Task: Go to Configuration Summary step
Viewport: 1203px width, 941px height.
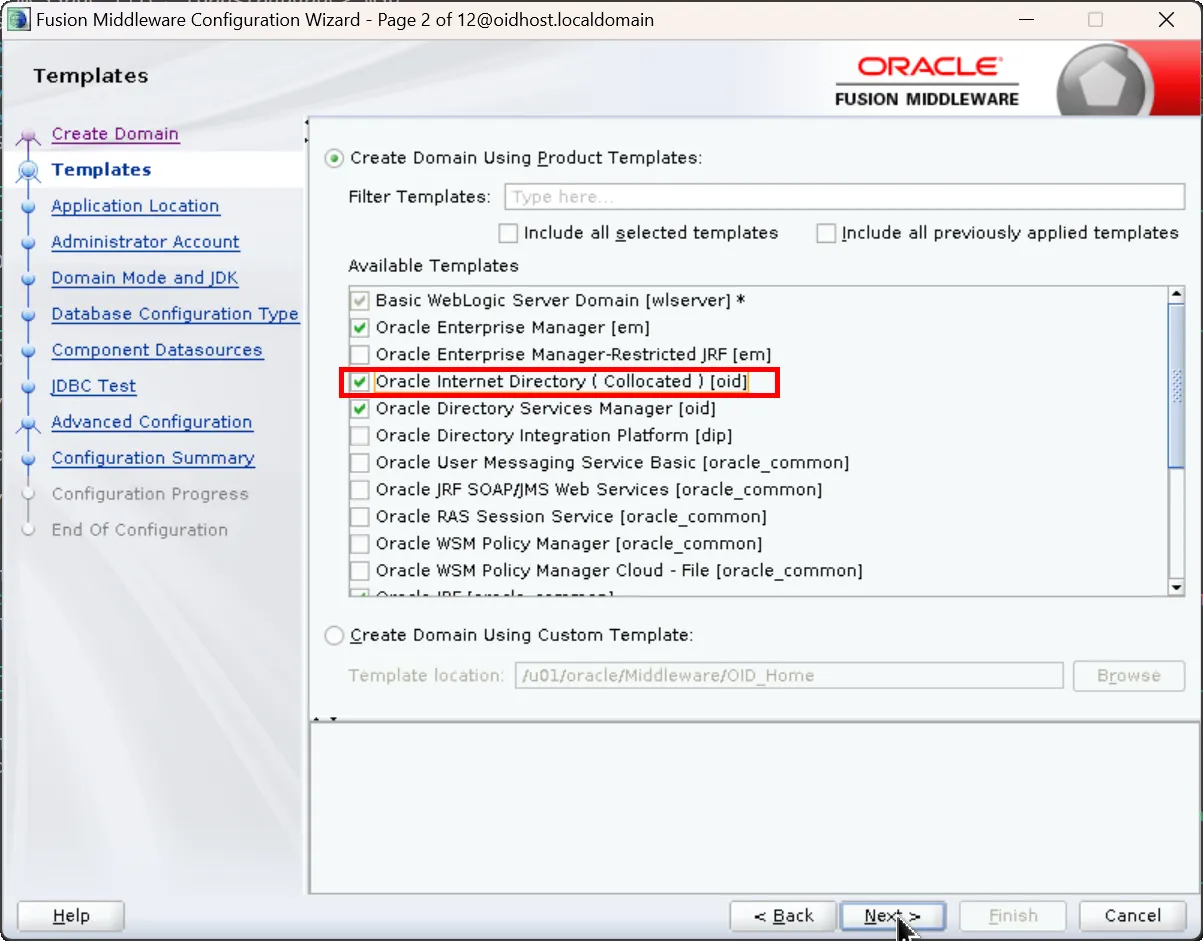Action: click(153, 458)
